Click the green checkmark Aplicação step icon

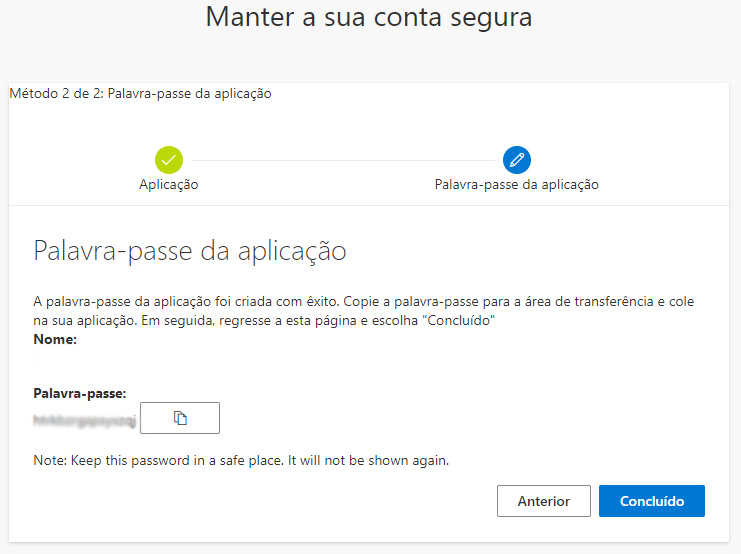[x=169, y=159]
